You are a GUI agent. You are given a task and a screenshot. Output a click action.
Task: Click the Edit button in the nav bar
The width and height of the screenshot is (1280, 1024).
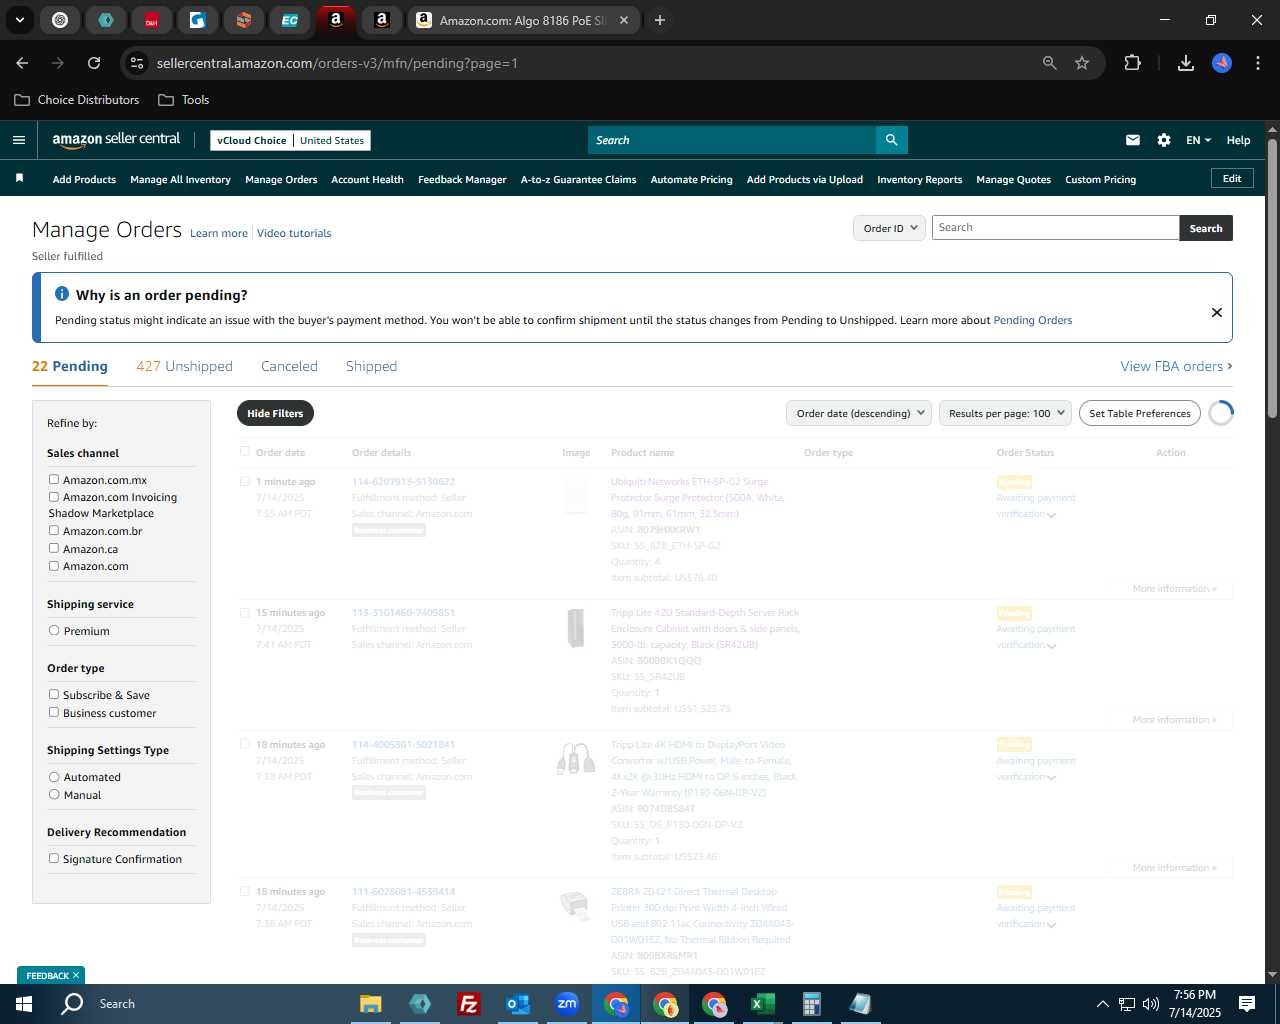[x=1232, y=178]
